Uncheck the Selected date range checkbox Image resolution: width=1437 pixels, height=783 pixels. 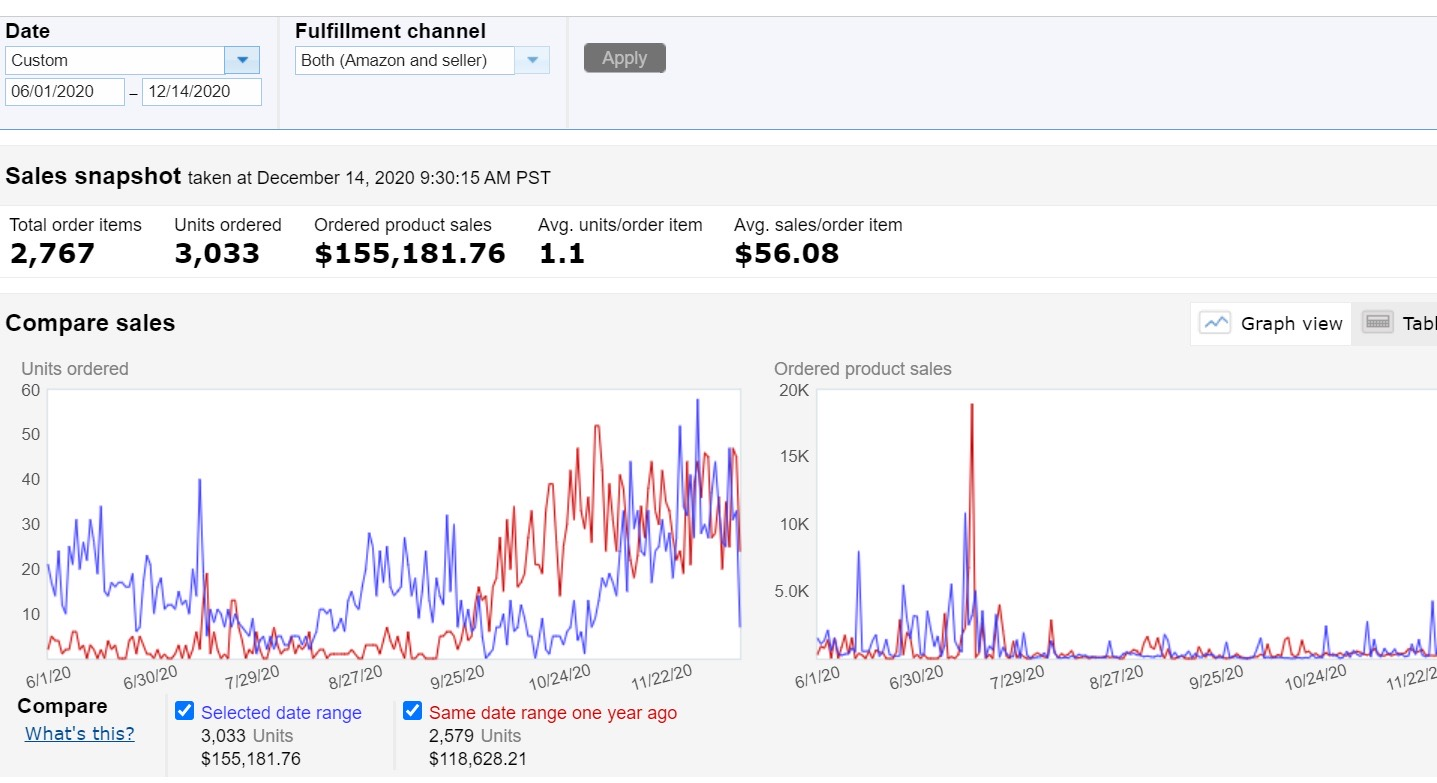[x=184, y=711]
